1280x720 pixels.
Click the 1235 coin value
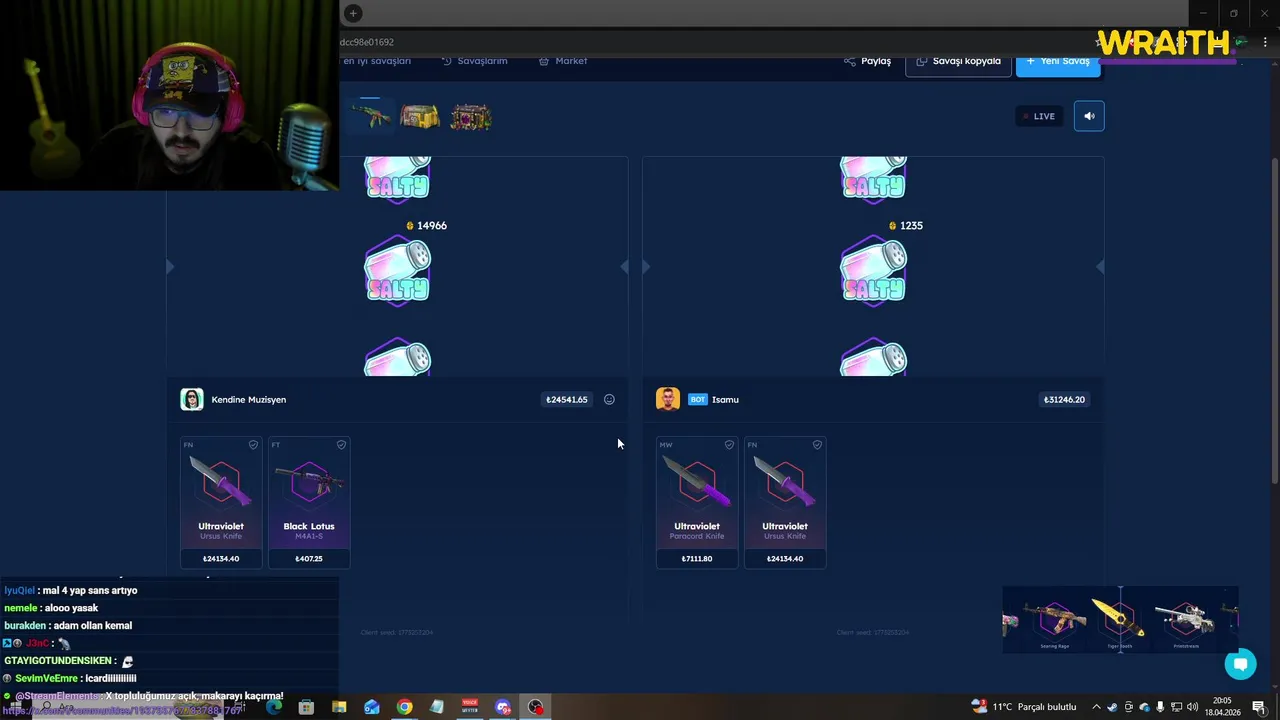905,226
